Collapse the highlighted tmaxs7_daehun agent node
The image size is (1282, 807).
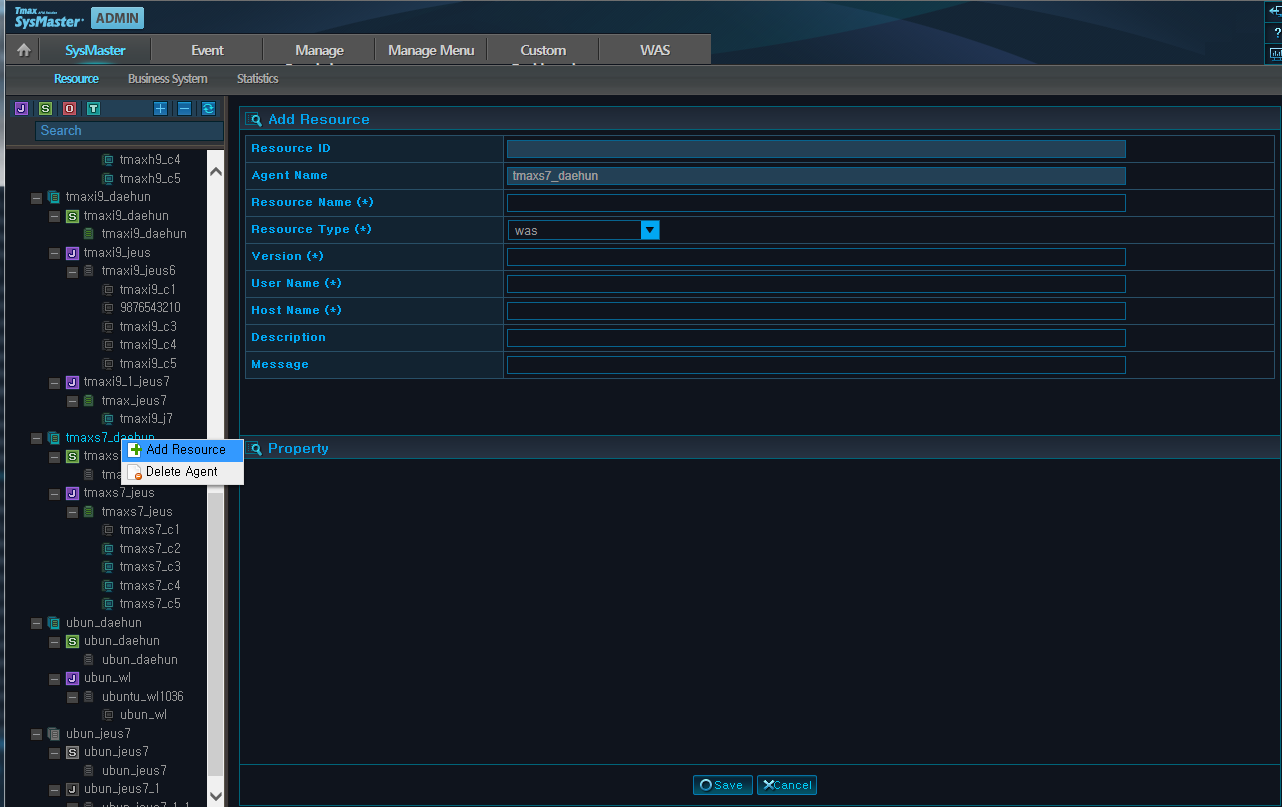click(x=36, y=438)
